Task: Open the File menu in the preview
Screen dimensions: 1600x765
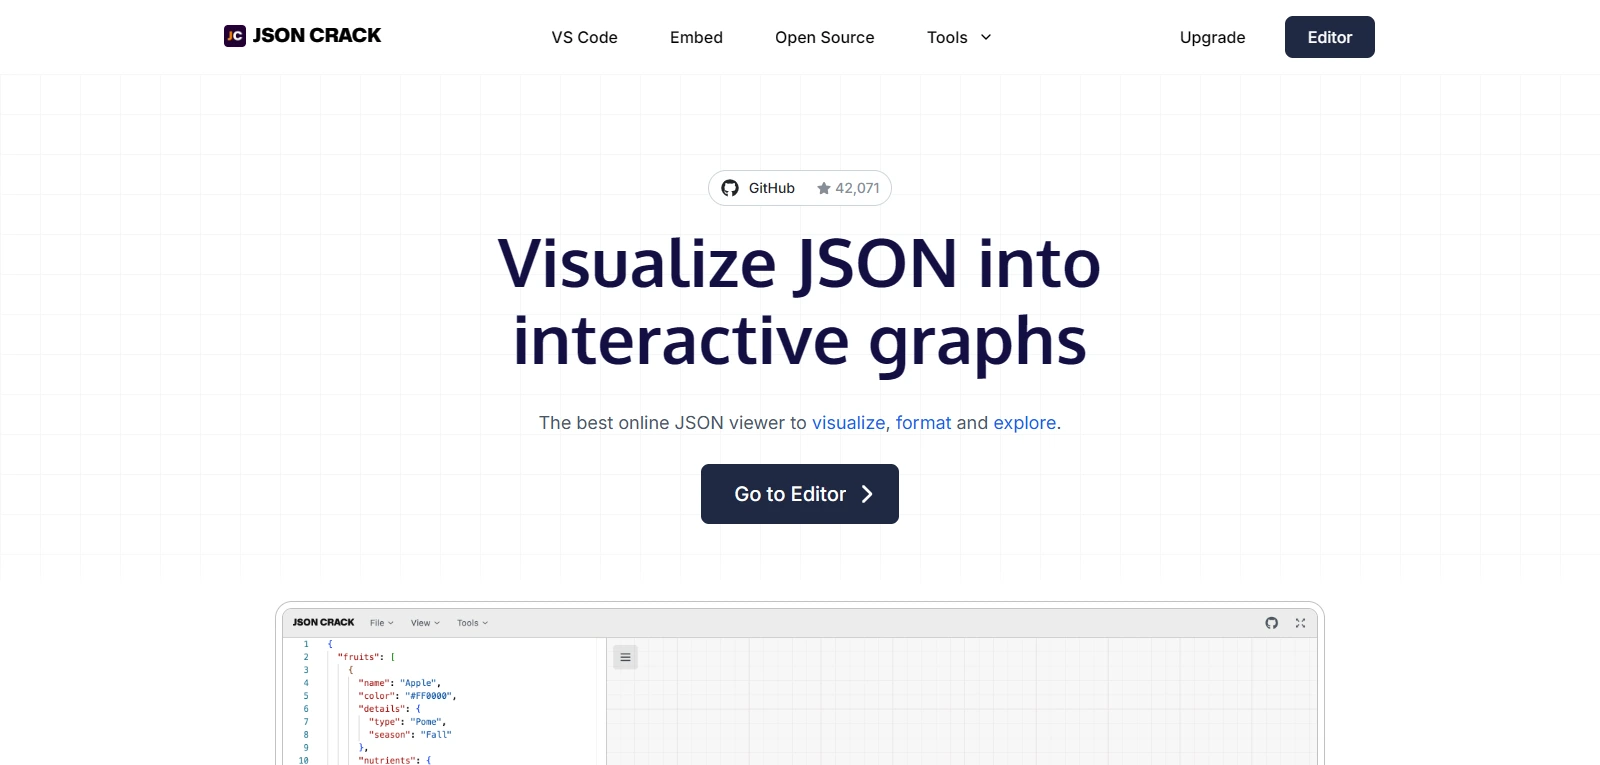Action: click(382, 623)
